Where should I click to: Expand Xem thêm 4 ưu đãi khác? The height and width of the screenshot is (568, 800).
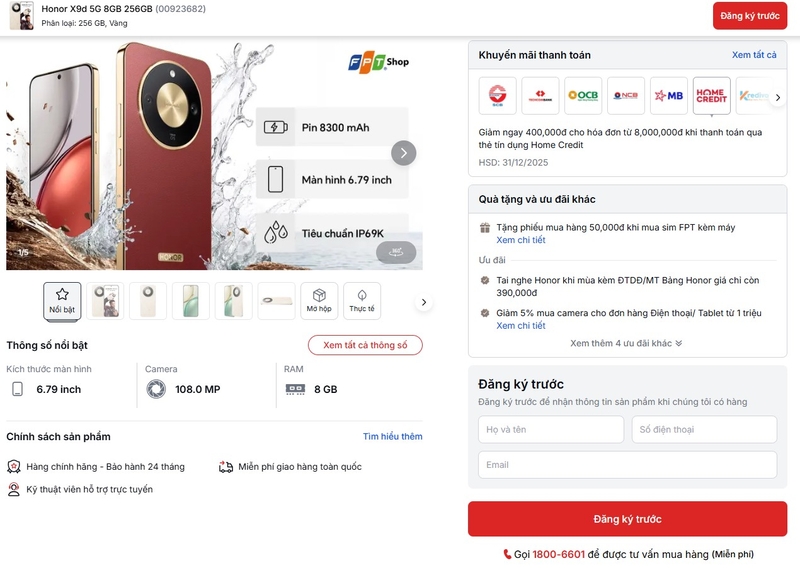tap(626, 343)
